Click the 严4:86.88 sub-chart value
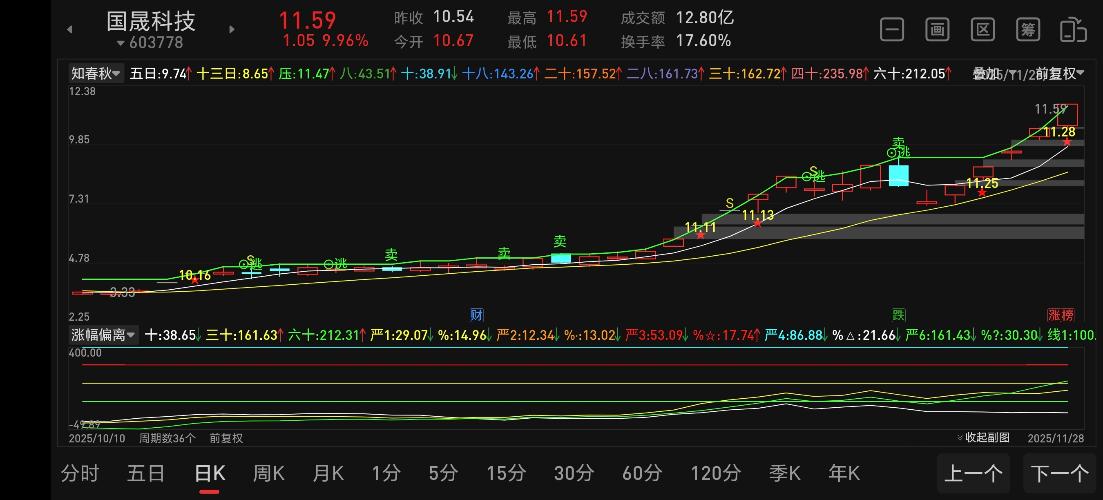 point(798,335)
